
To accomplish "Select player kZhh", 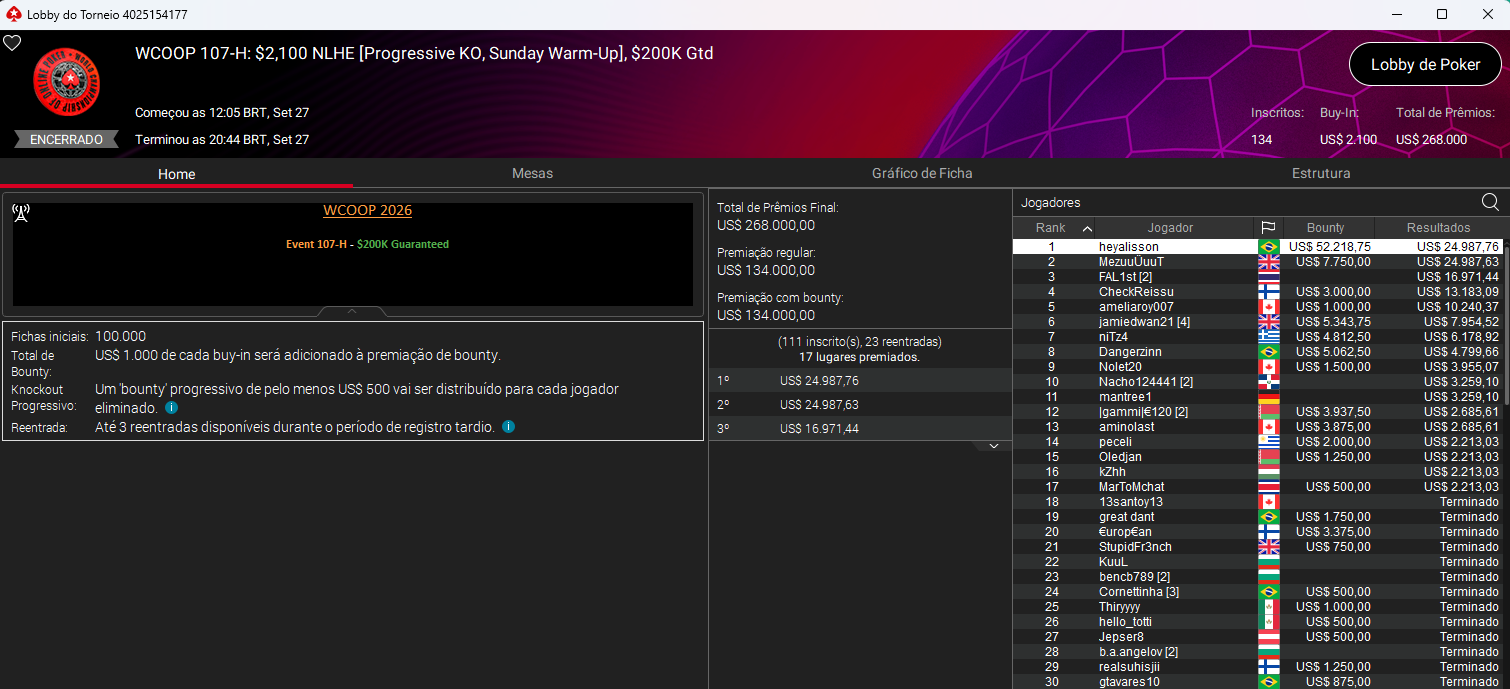I will 1258,471.
